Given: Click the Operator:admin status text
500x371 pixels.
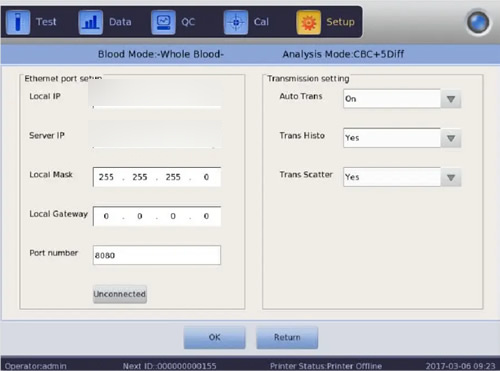Looking at the screenshot, I should pos(35,366).
